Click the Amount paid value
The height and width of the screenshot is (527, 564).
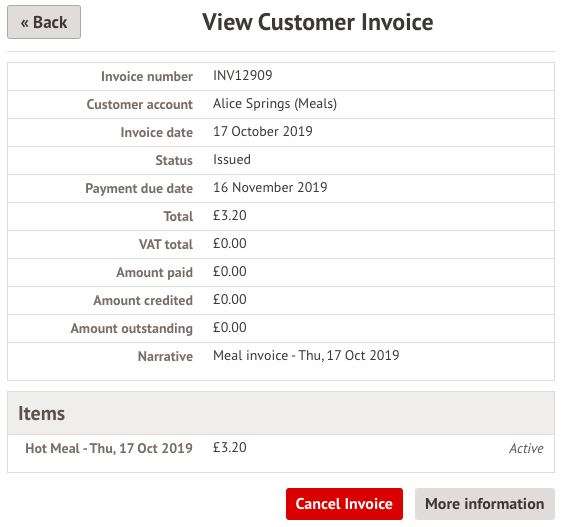coord(229,272)
